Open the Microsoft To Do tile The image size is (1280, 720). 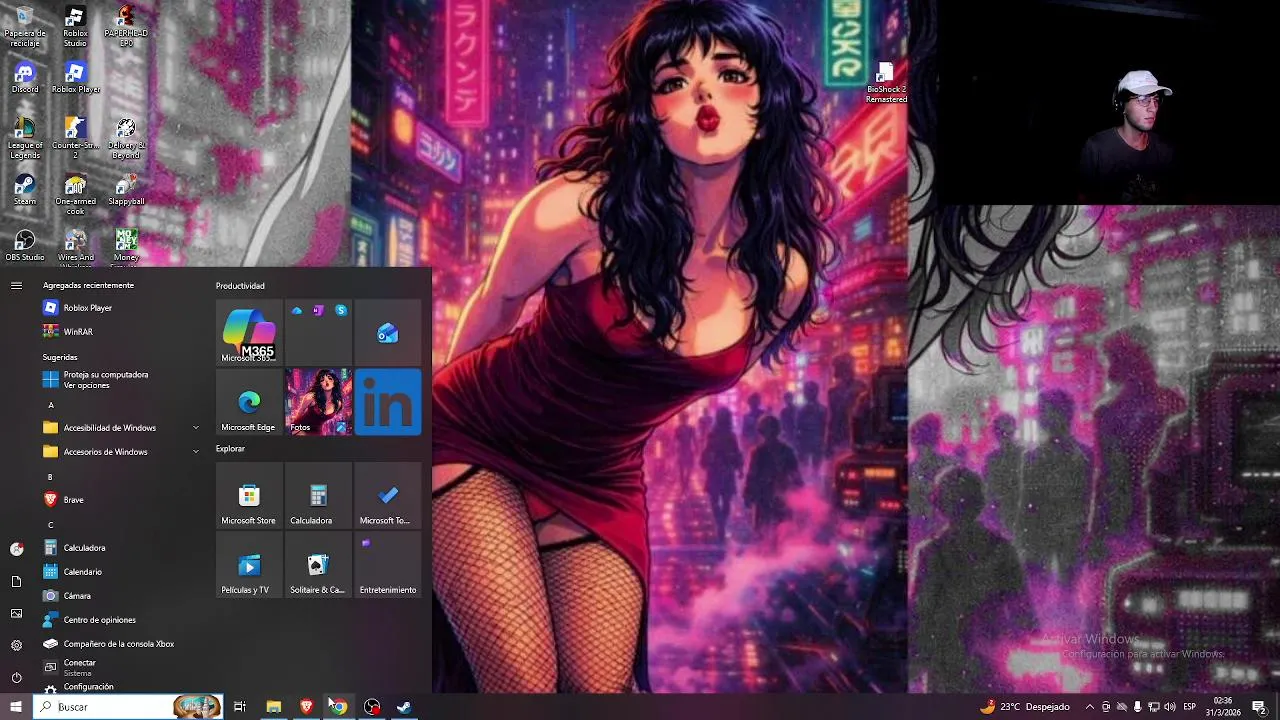(388, 495)
